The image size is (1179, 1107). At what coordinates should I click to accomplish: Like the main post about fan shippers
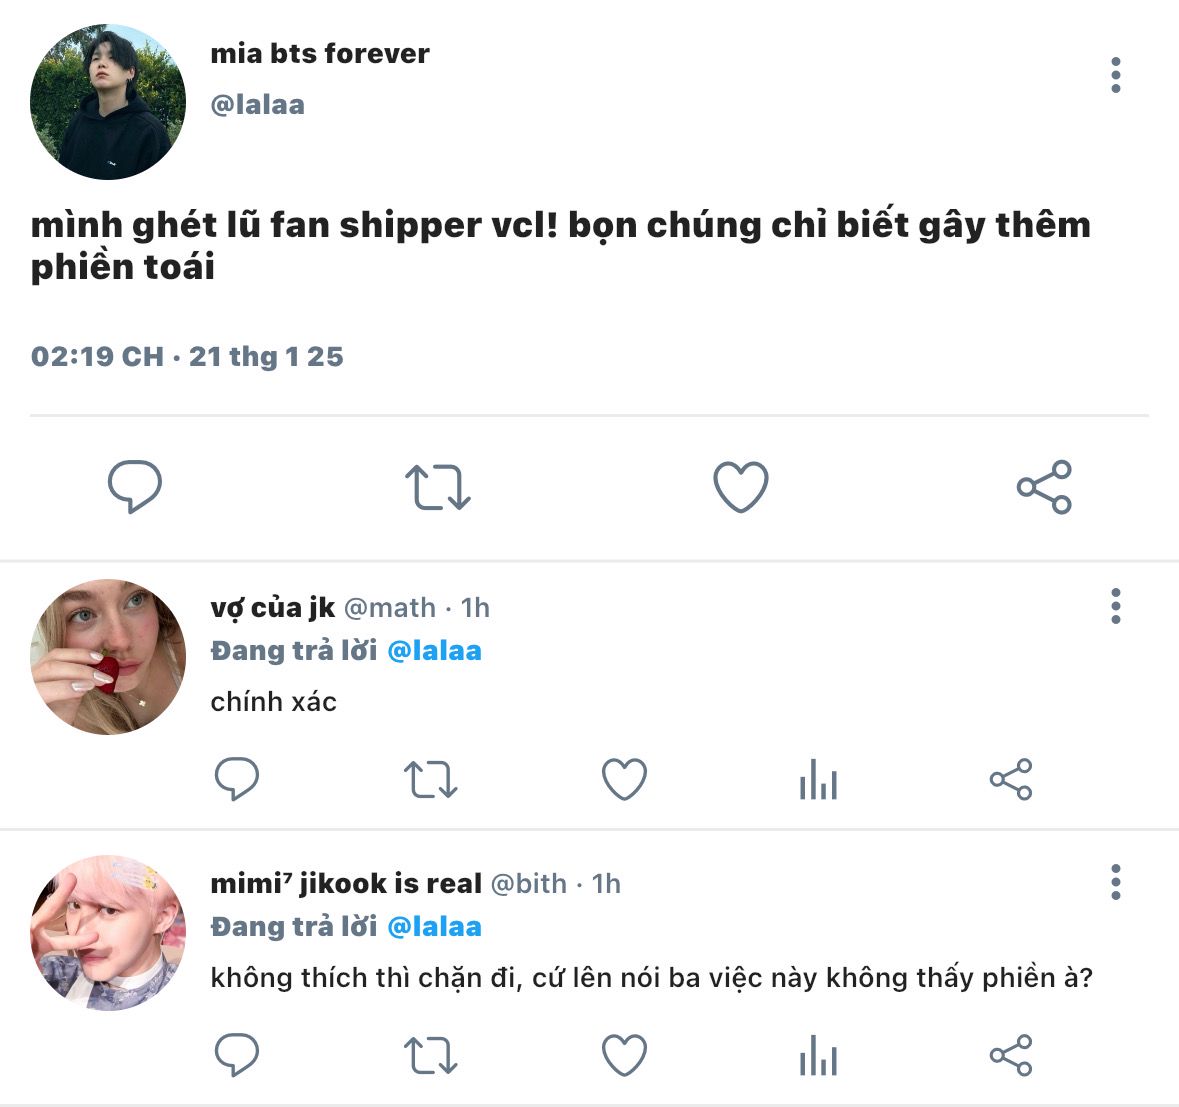pyautogui.click(x=741, y=487)
